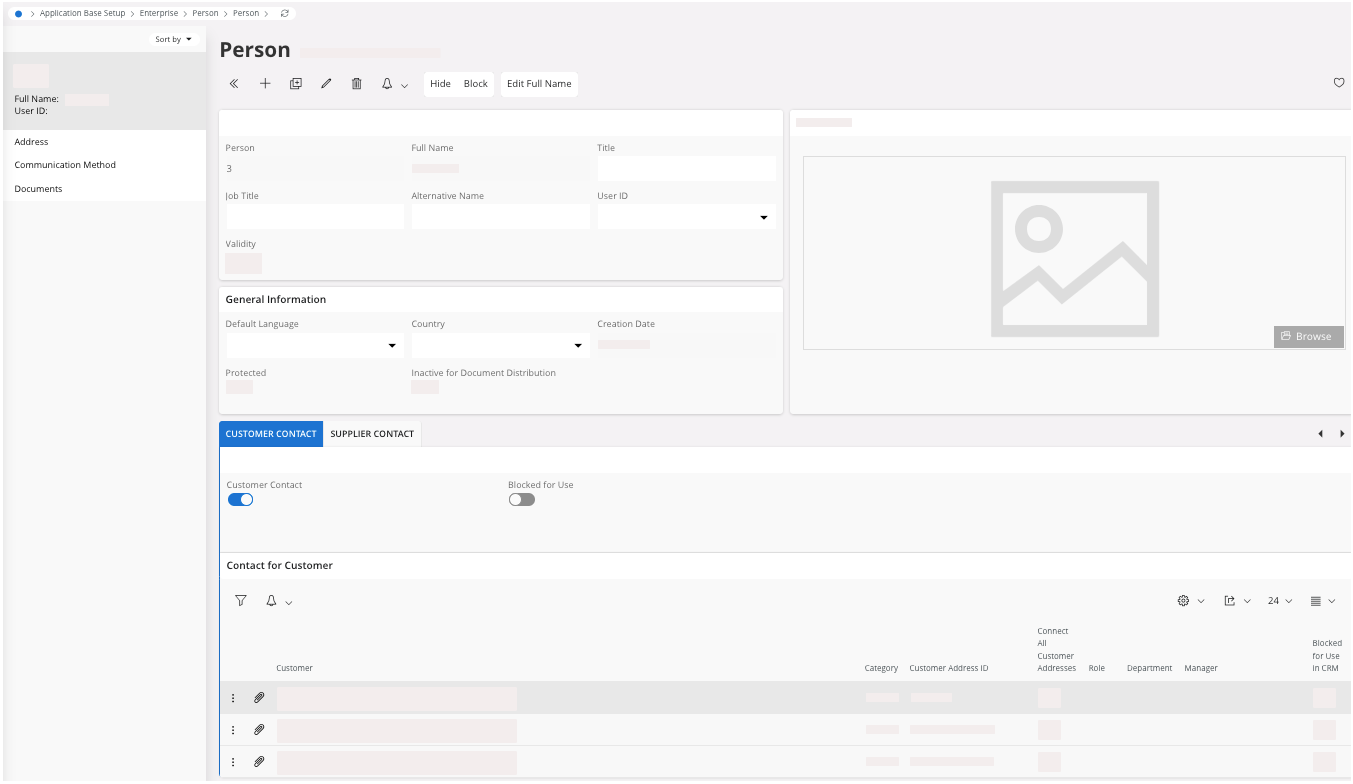Turn off the Customer Contact toggle
Image resolution: width=1353 pixels, height=784 pixels.
point(240,500)
